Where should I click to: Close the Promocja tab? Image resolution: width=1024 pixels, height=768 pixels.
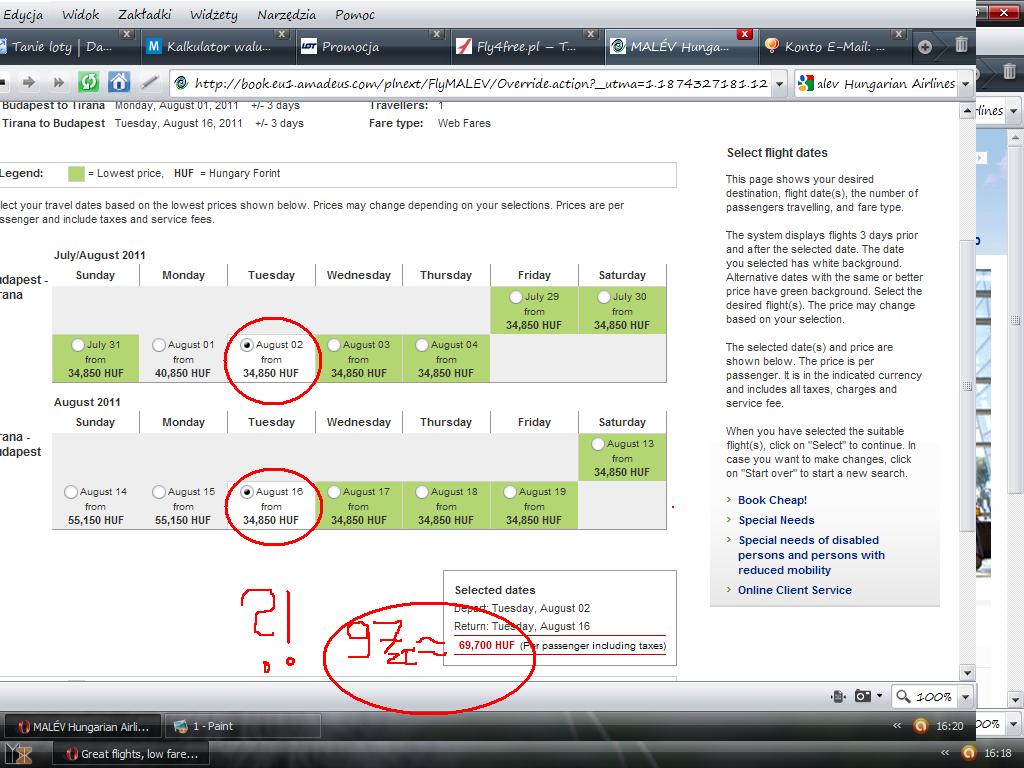[x=437, y=34]
